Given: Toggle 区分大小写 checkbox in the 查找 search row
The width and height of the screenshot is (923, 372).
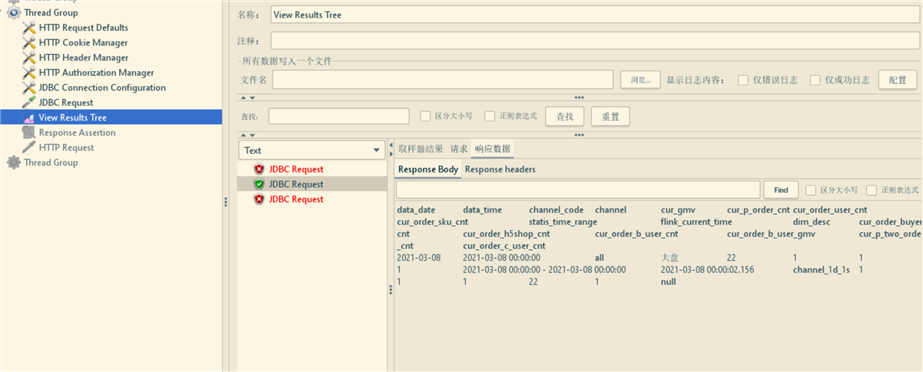Looking at the screenshot, I should 425,116.
